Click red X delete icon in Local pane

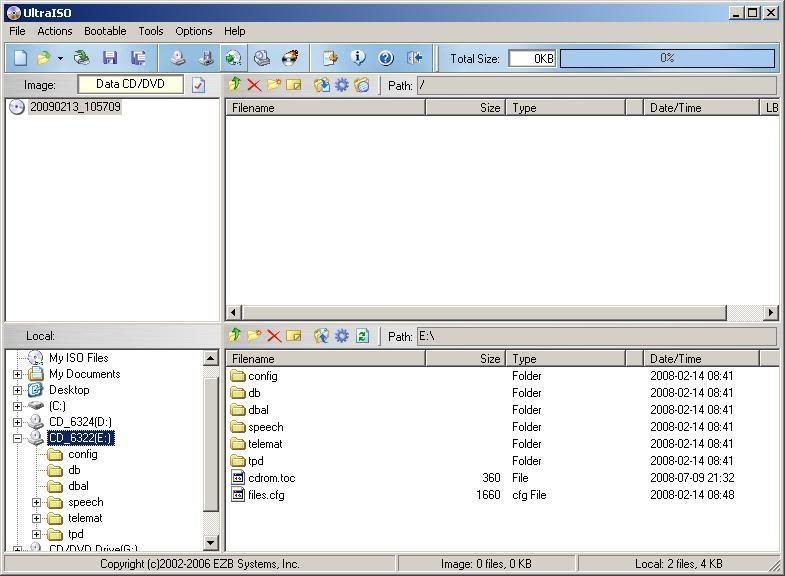pyautogui.click(x=274, y=335)
